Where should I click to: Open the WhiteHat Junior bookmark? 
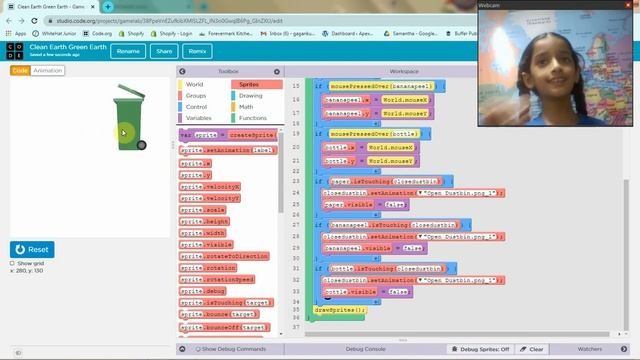55,33
